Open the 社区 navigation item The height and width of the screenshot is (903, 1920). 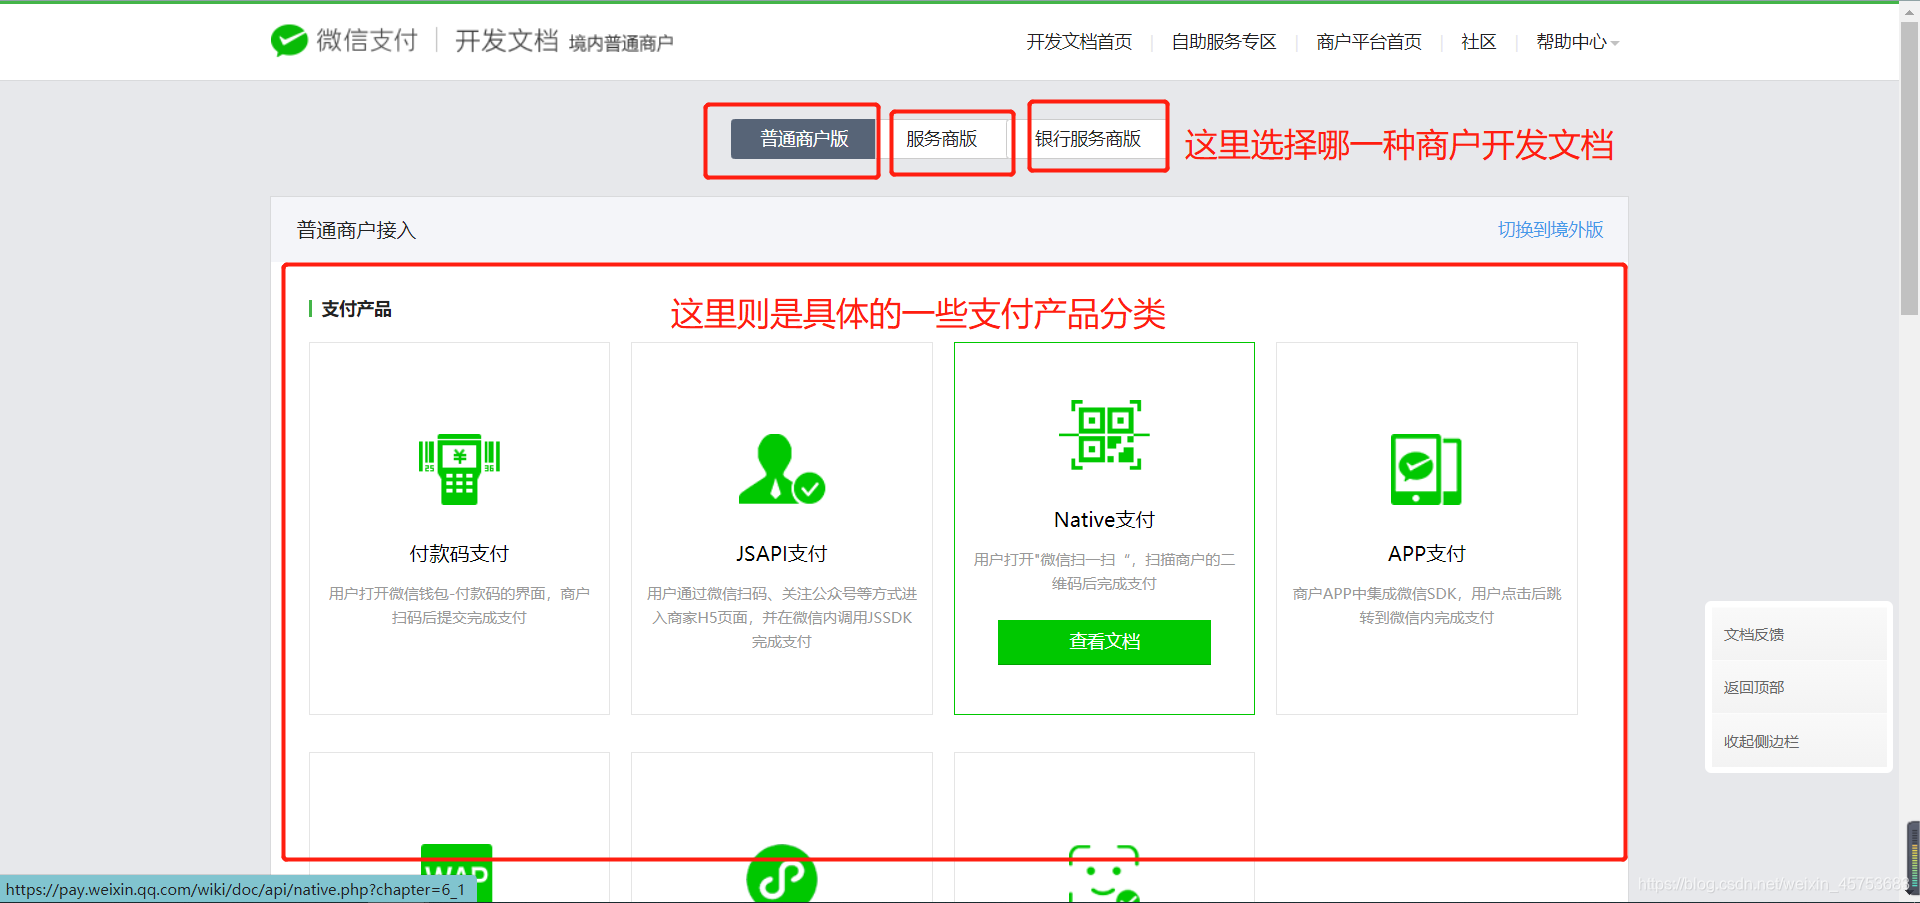(x=1478, y=42)
